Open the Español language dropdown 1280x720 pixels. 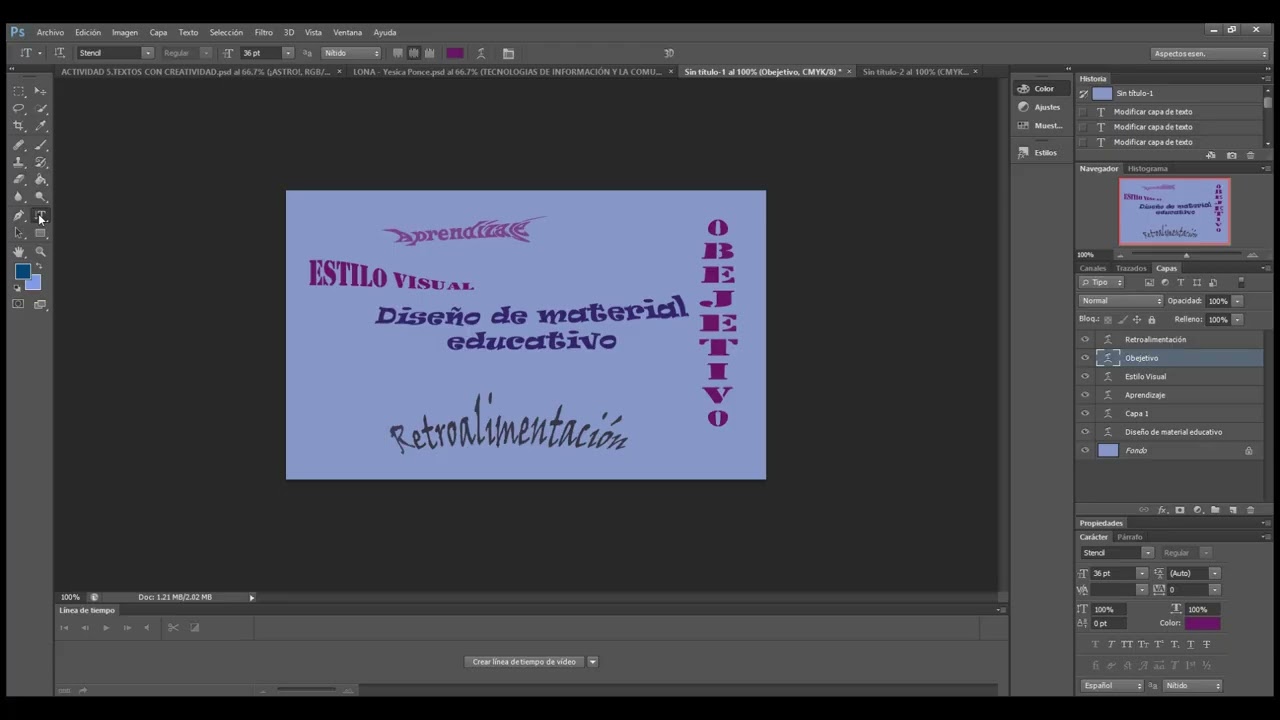(x=1111, y=685)
